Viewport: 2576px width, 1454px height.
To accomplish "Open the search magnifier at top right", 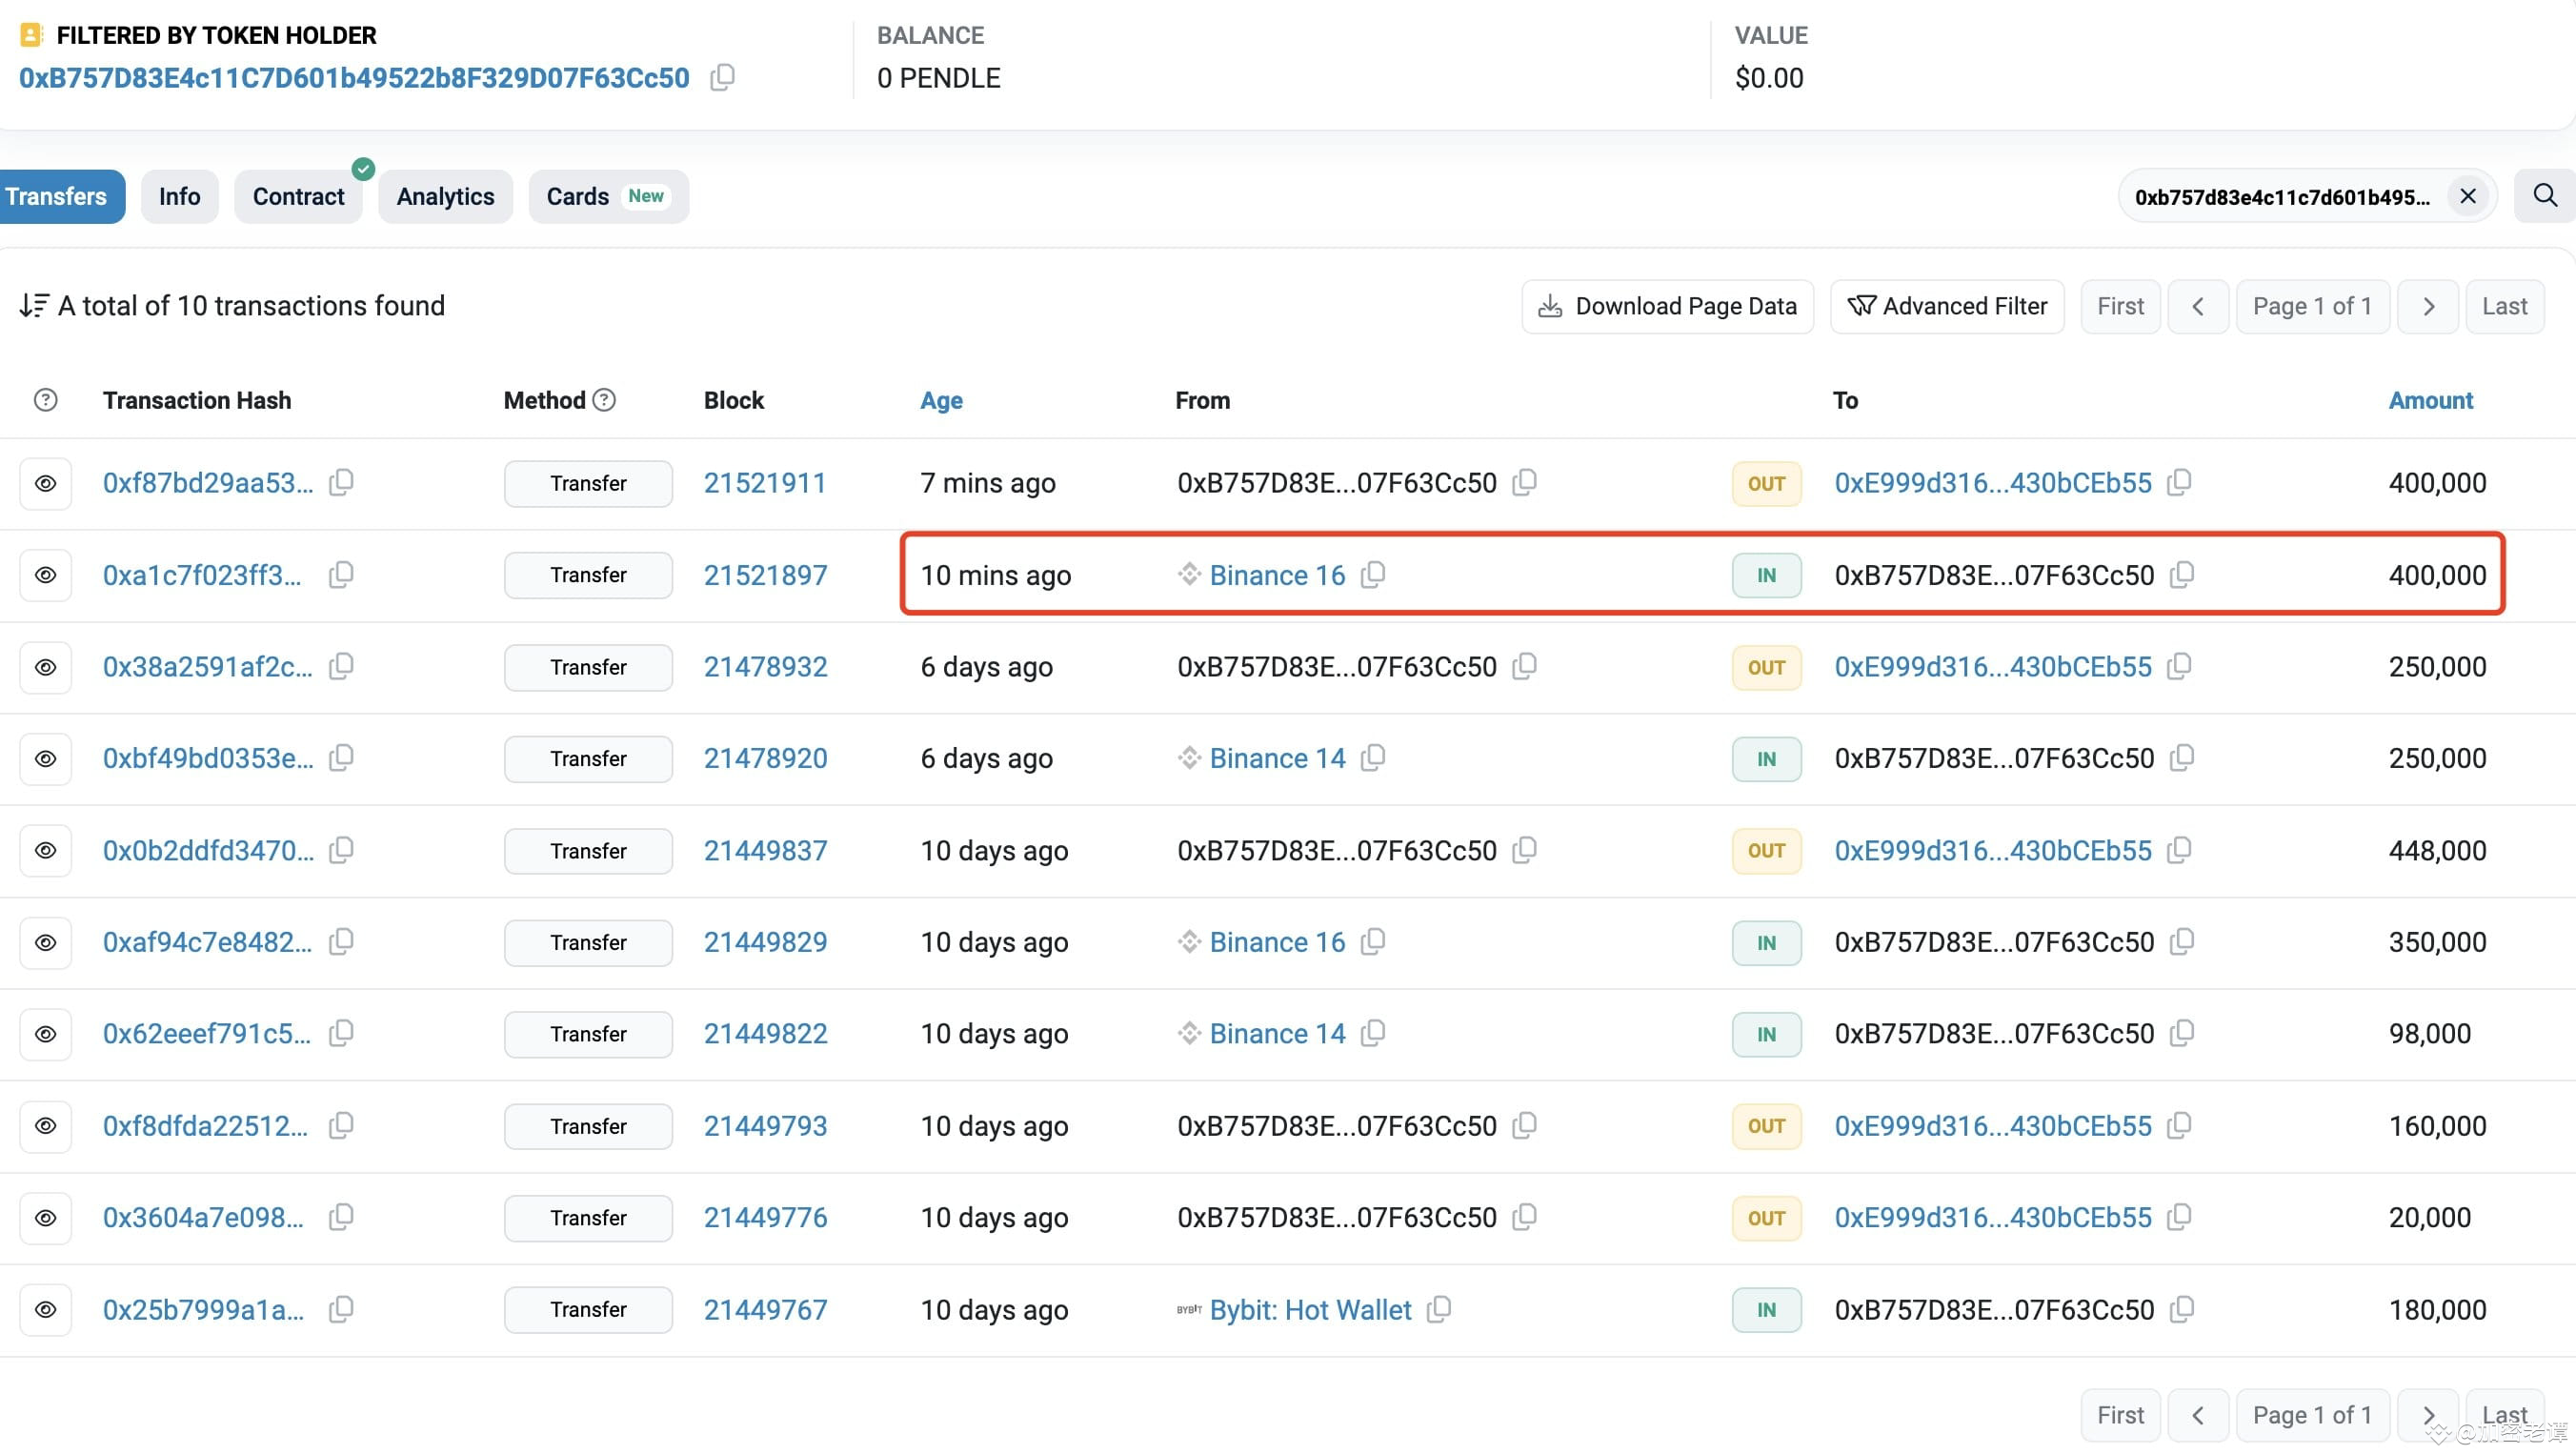I will click(2545, 196).
